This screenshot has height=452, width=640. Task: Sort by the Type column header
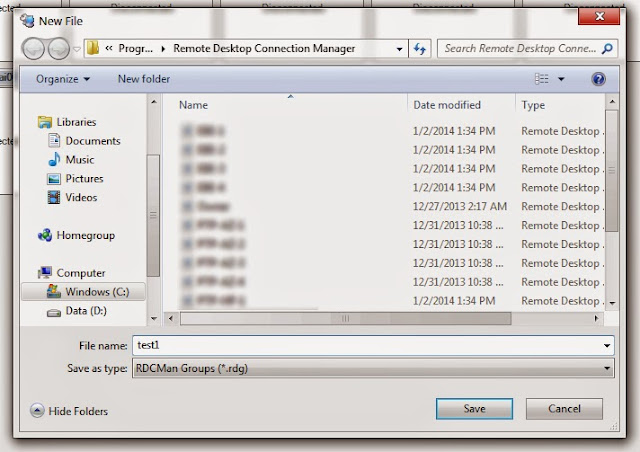(533, 105)
